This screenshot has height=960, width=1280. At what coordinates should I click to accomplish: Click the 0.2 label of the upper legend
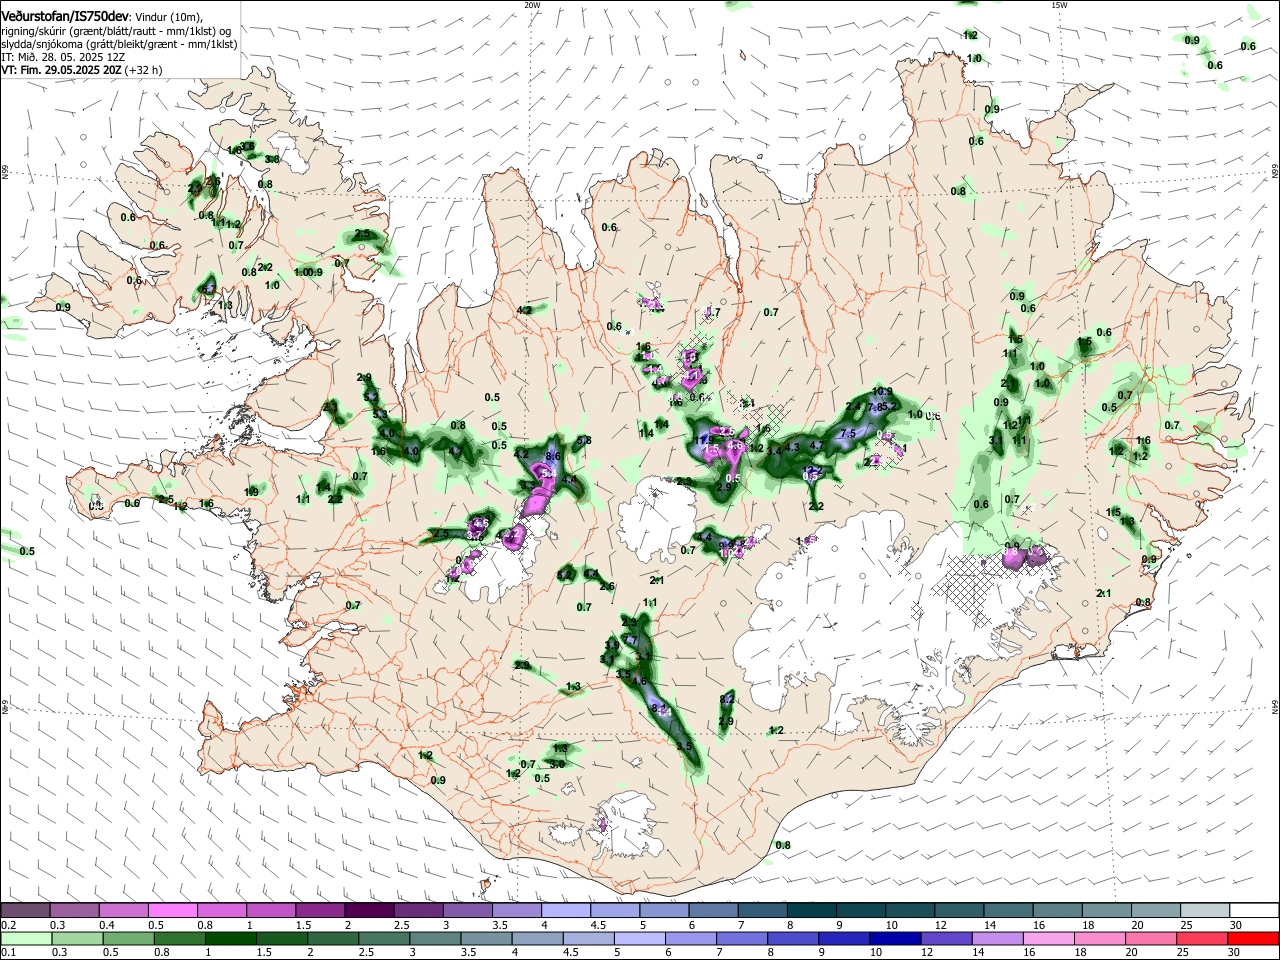[8, 925]
